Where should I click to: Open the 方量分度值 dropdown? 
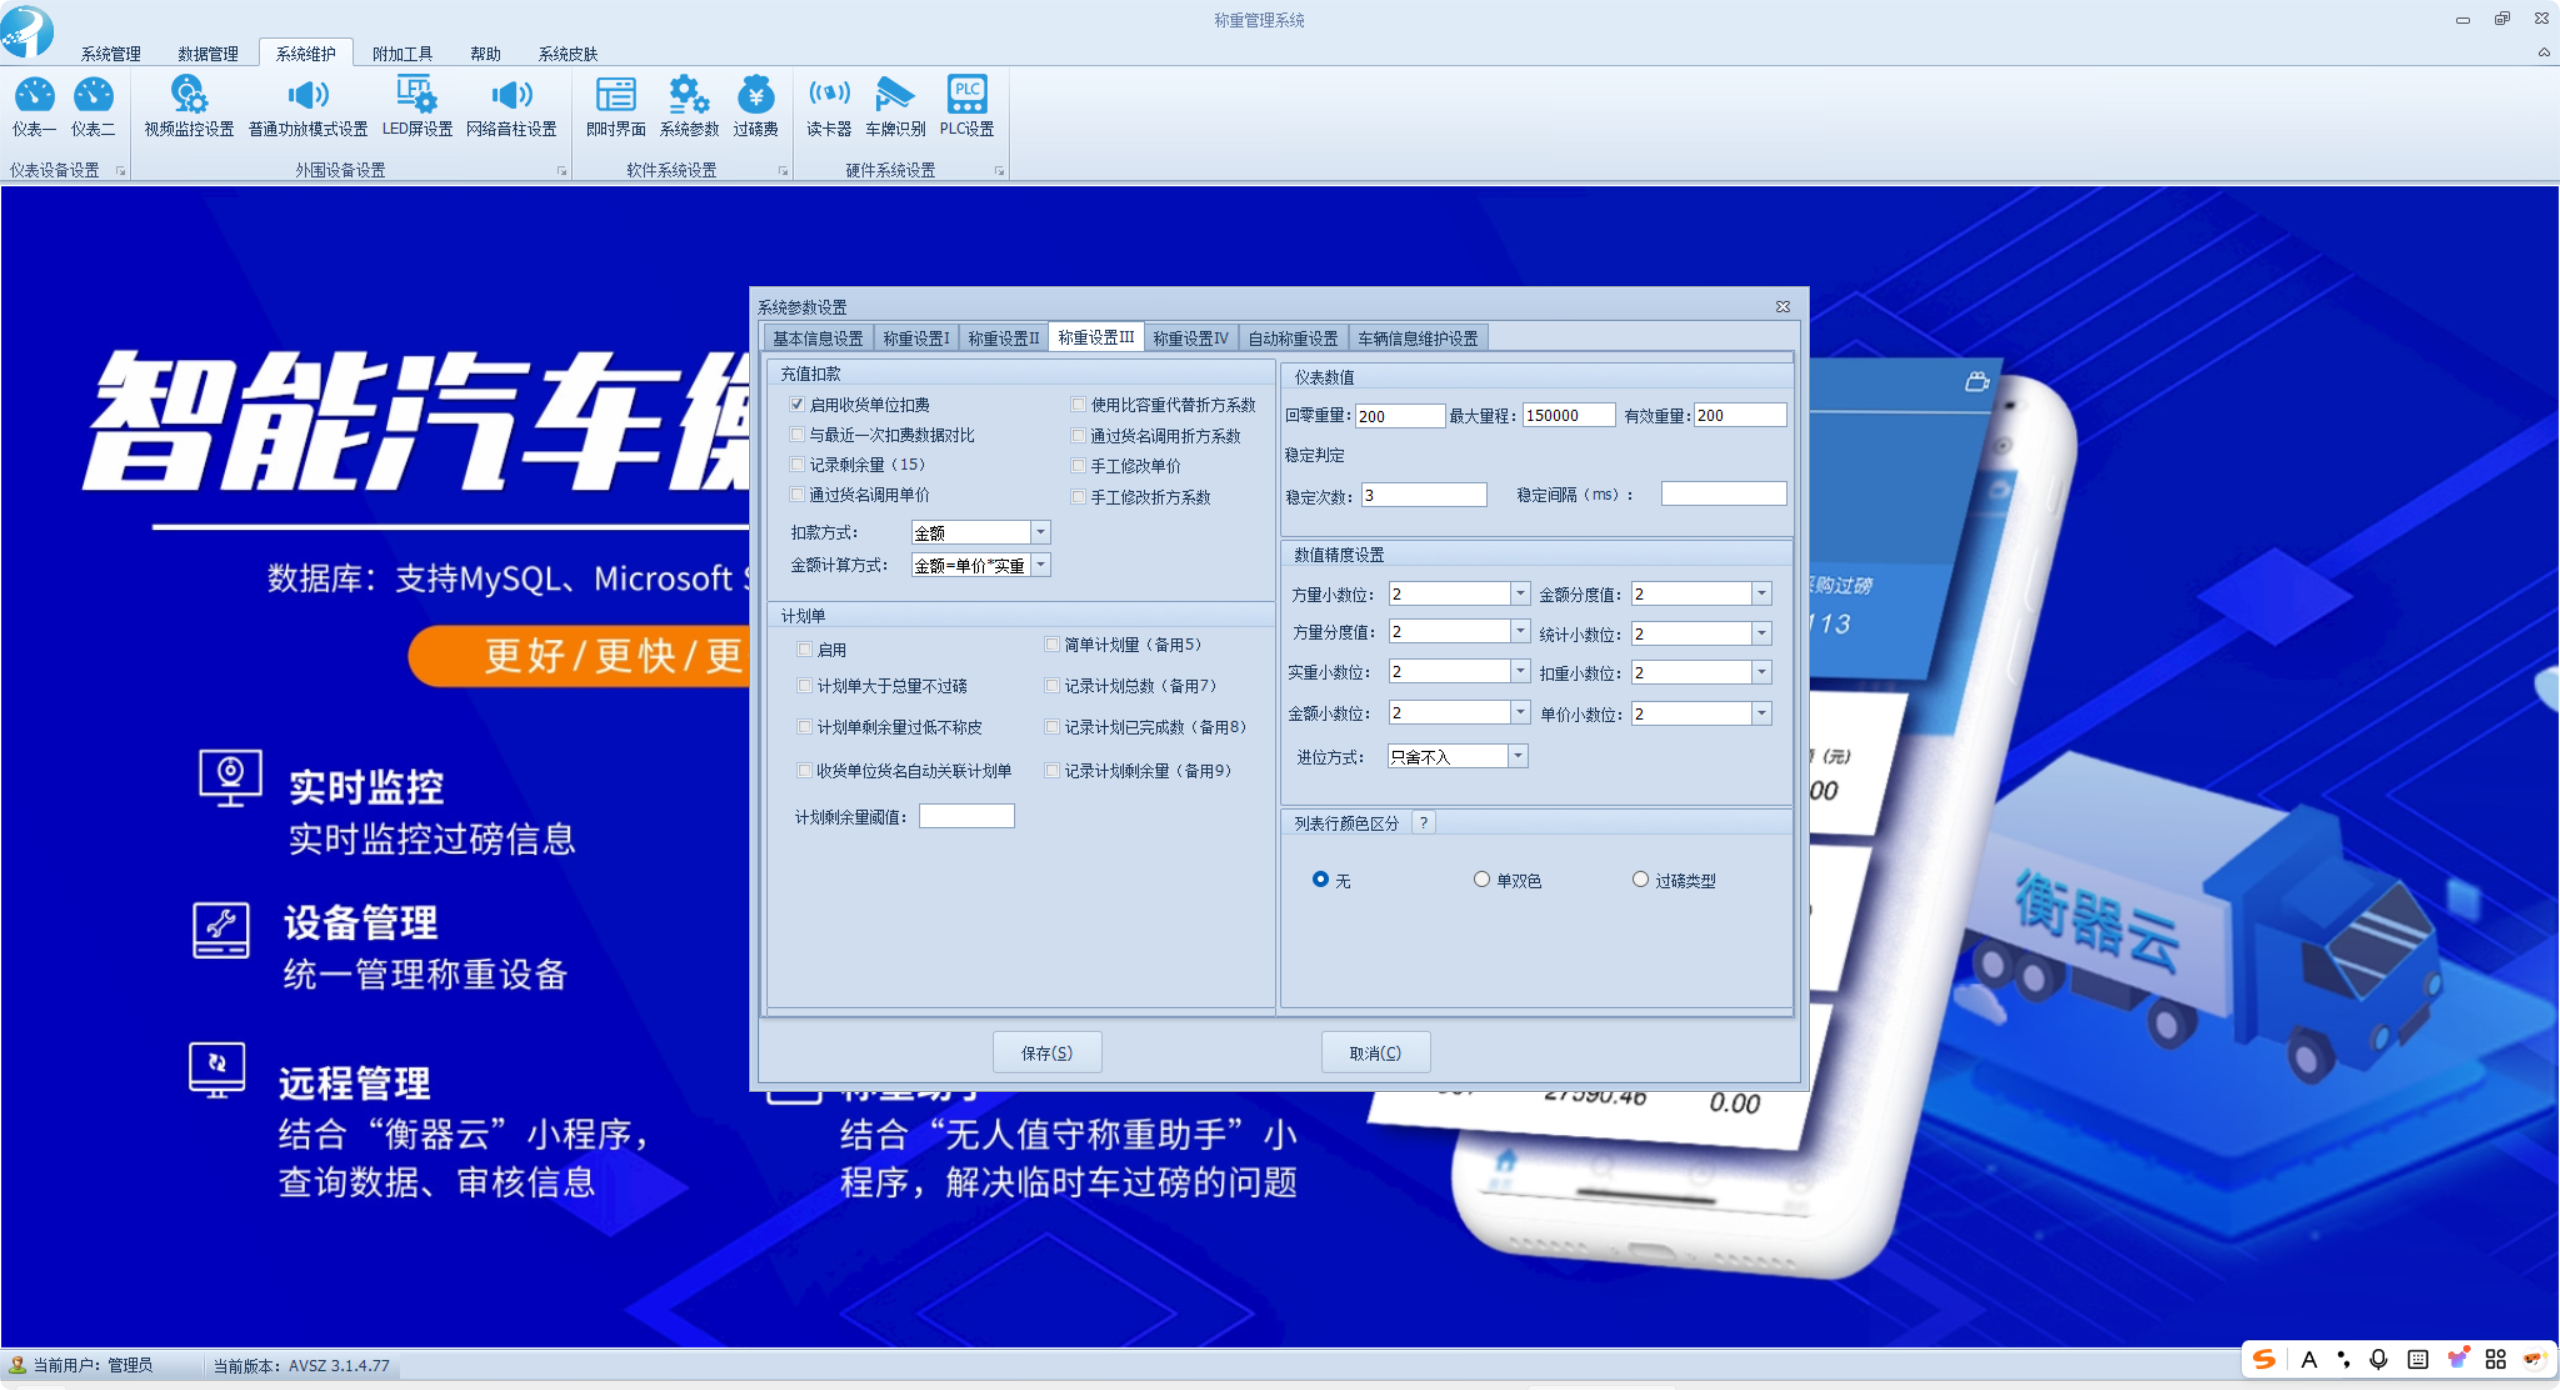[1520, 632]
